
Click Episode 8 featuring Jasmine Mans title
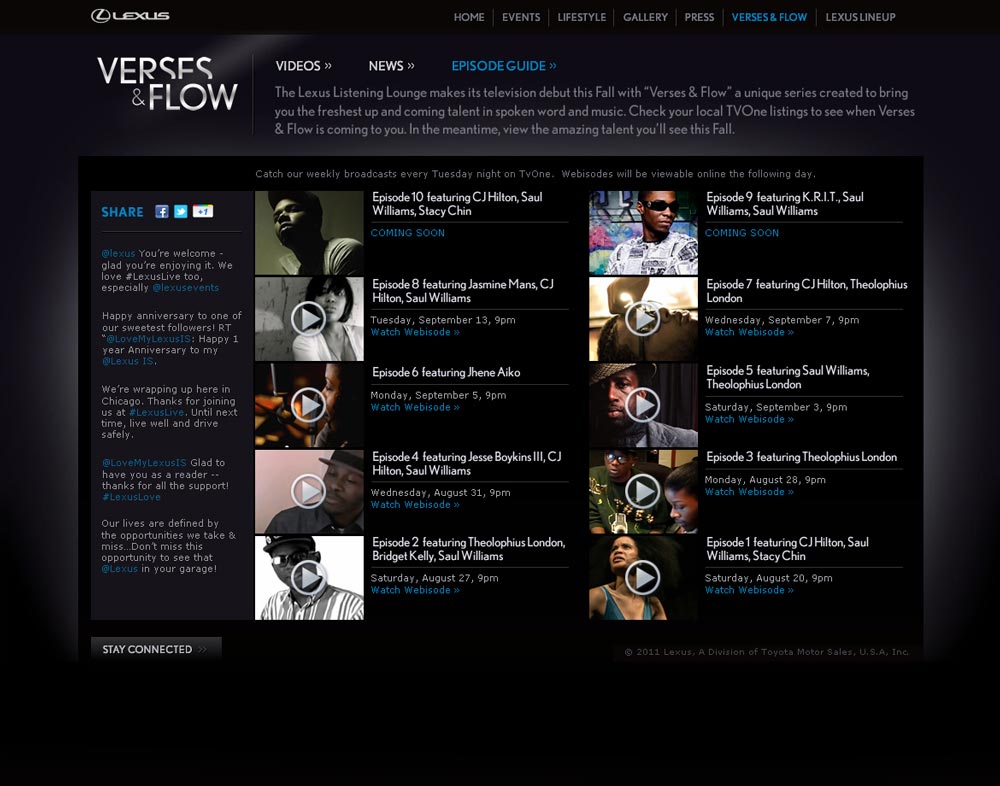(x=463, y=291)
